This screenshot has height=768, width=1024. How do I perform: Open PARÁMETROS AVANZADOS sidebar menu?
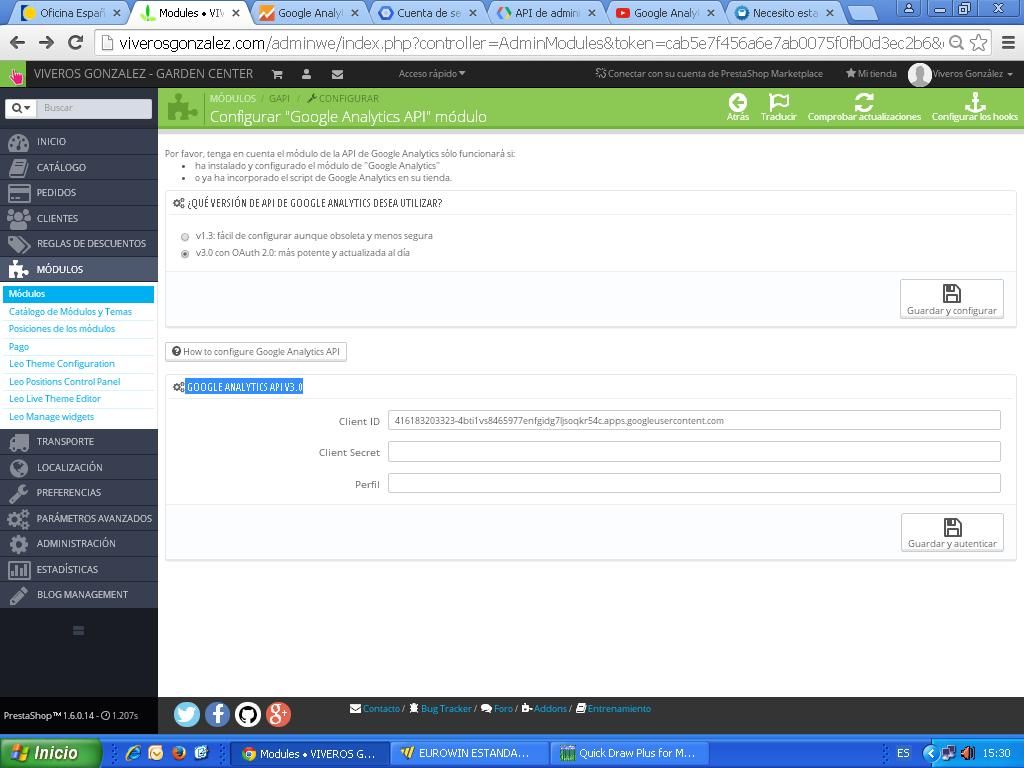click(x=78, y=518)
